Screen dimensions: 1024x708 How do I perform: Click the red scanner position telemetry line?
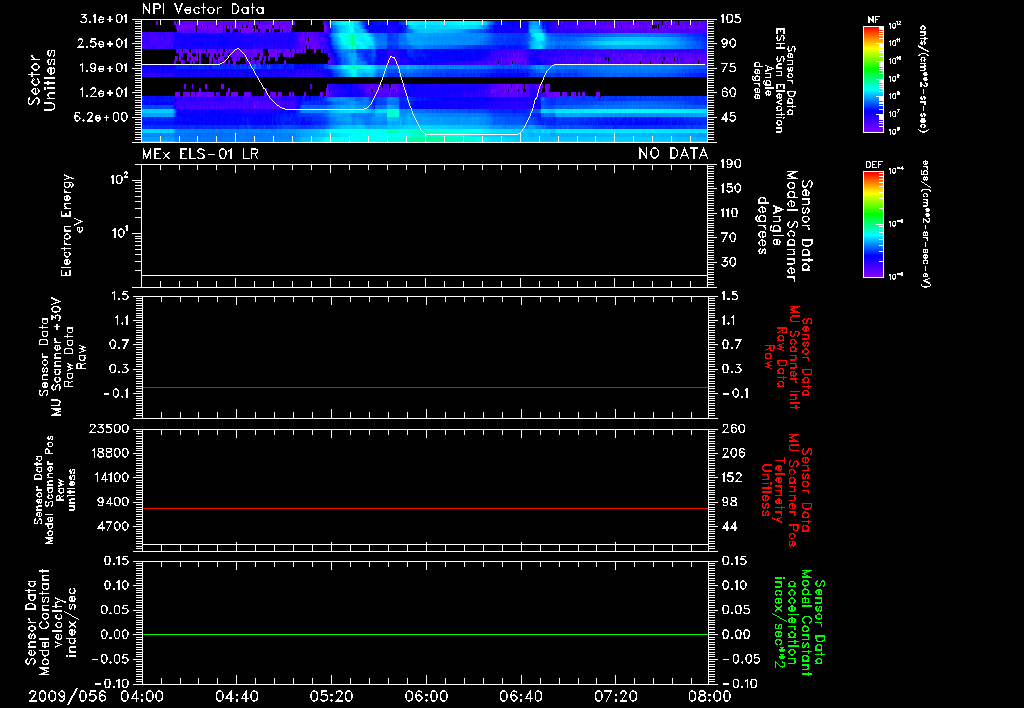pyautogui.click(x=424, y=508)
